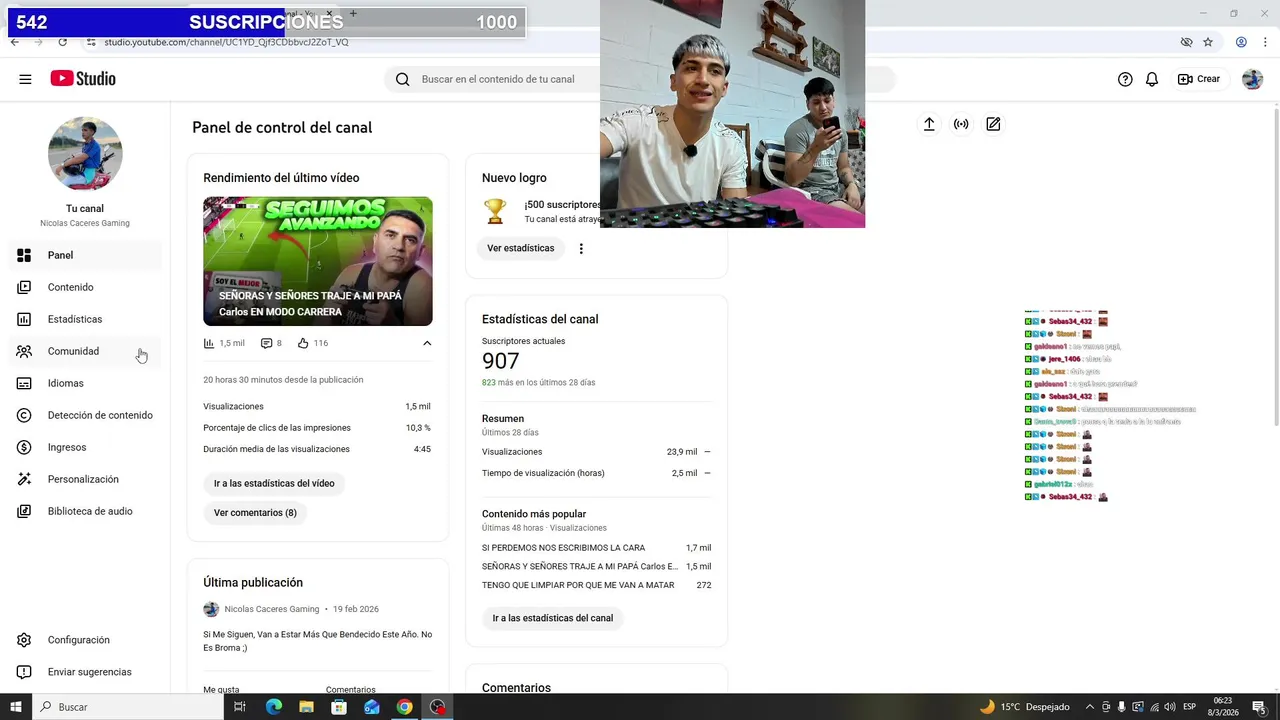Open the Chrome three-dot menu
The height and width of the screenshot is (720, 1280).
pos(1266,42)
